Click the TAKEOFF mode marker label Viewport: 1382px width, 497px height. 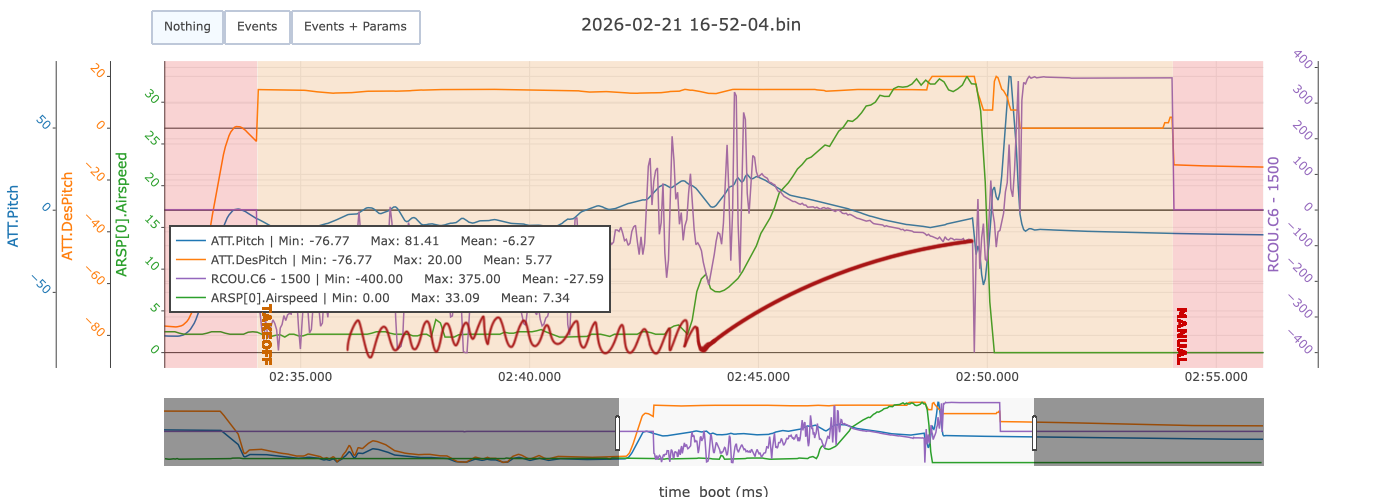click(x=266, y=334)
